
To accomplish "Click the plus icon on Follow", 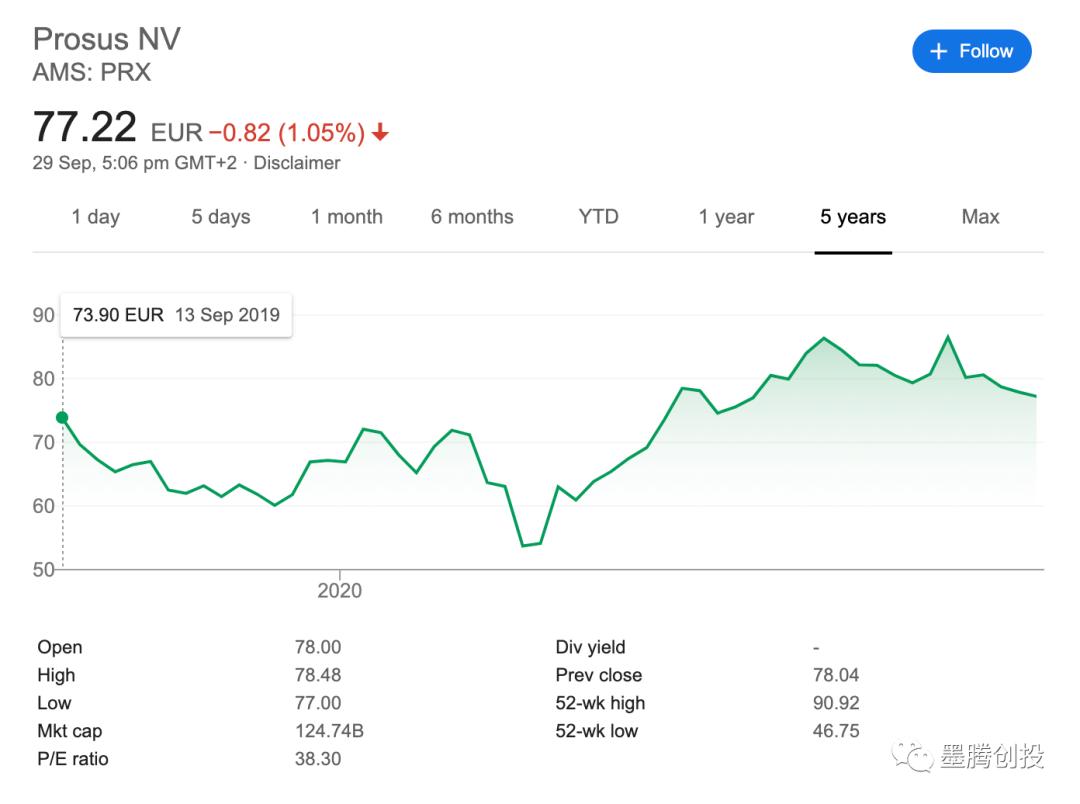I will [938, 52].
